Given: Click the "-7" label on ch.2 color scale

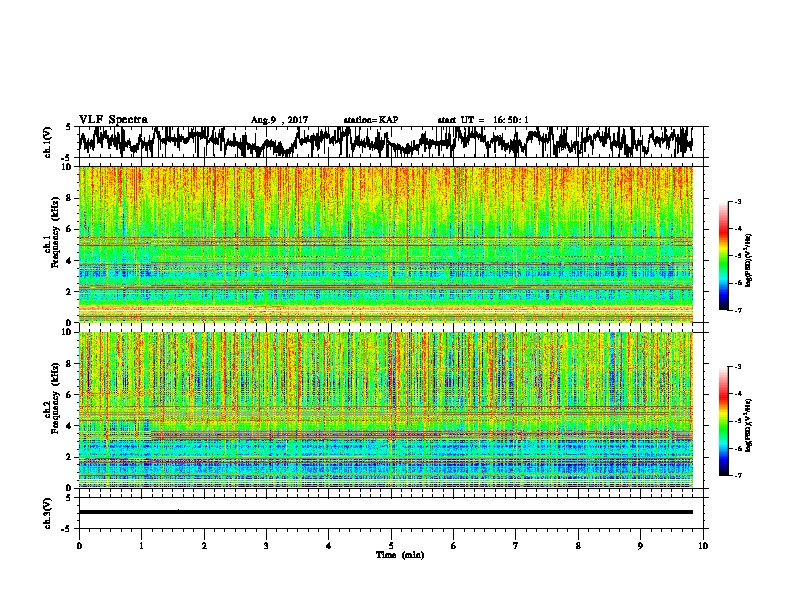Looking at the screenshot, I should pyautogui.click(x=738, y=475).
